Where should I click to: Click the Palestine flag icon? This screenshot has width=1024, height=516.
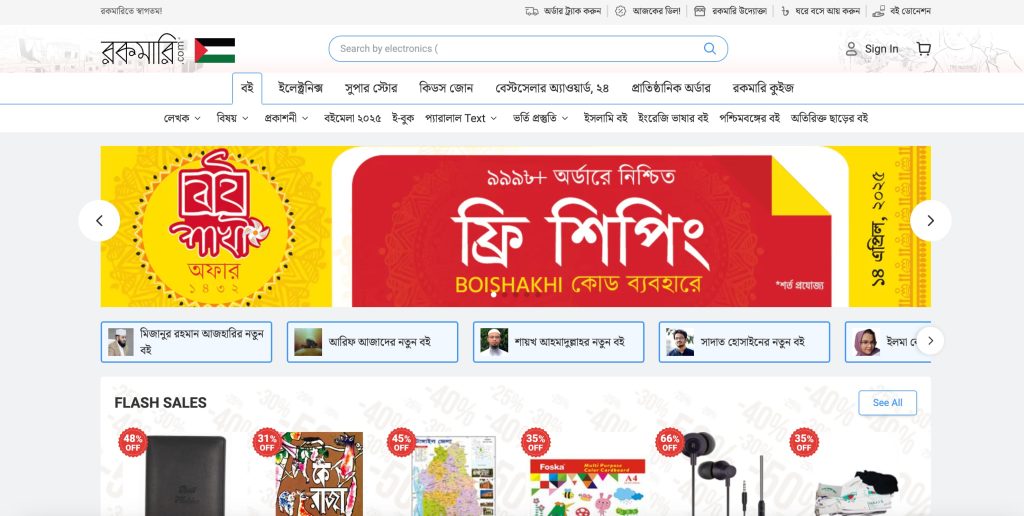[x=215, y=50]
